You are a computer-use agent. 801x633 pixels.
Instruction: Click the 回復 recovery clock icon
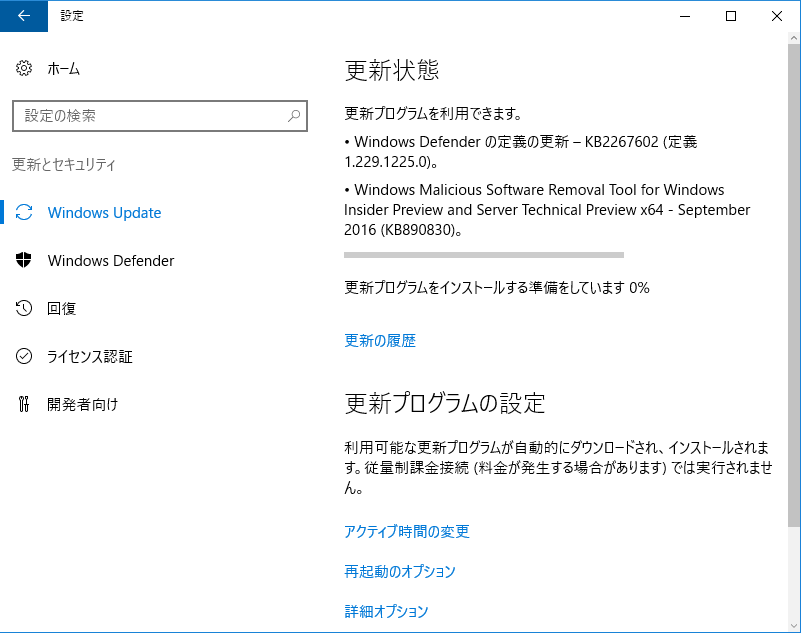point(23,308)
